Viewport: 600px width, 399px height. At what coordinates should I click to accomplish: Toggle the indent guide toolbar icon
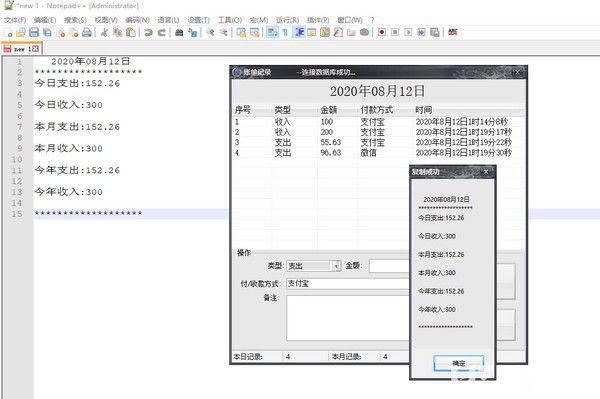point(299,33)
